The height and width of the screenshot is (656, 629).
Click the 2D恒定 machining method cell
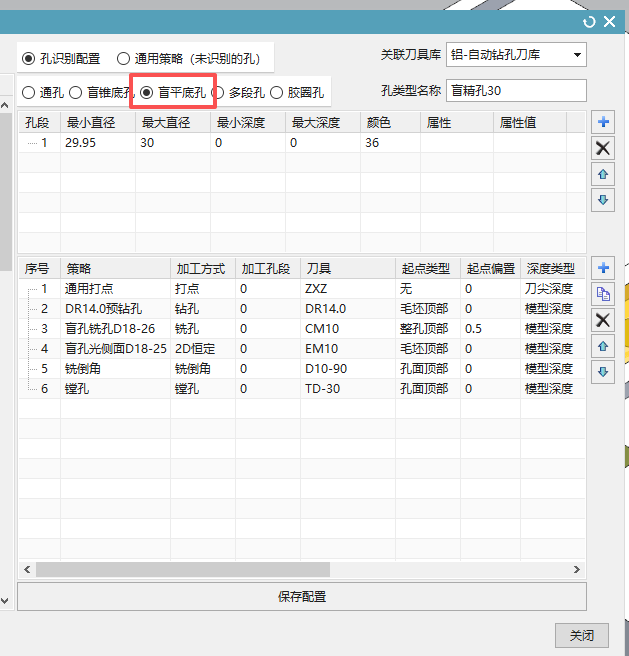pos(203,349)
